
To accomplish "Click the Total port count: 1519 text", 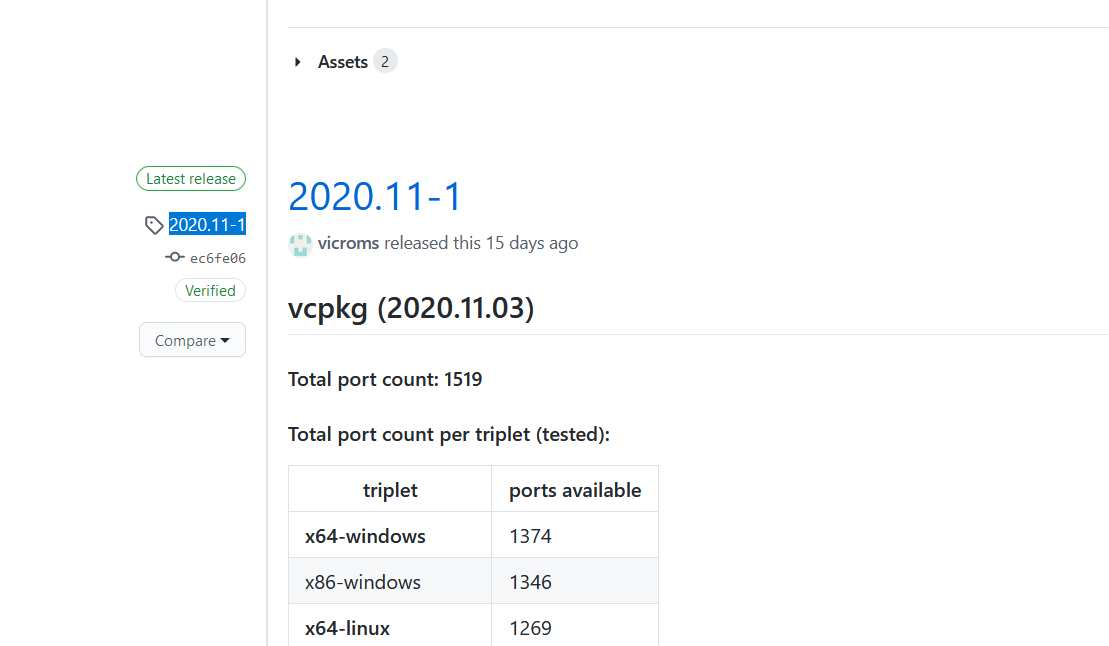I will [x=384, y=379].
